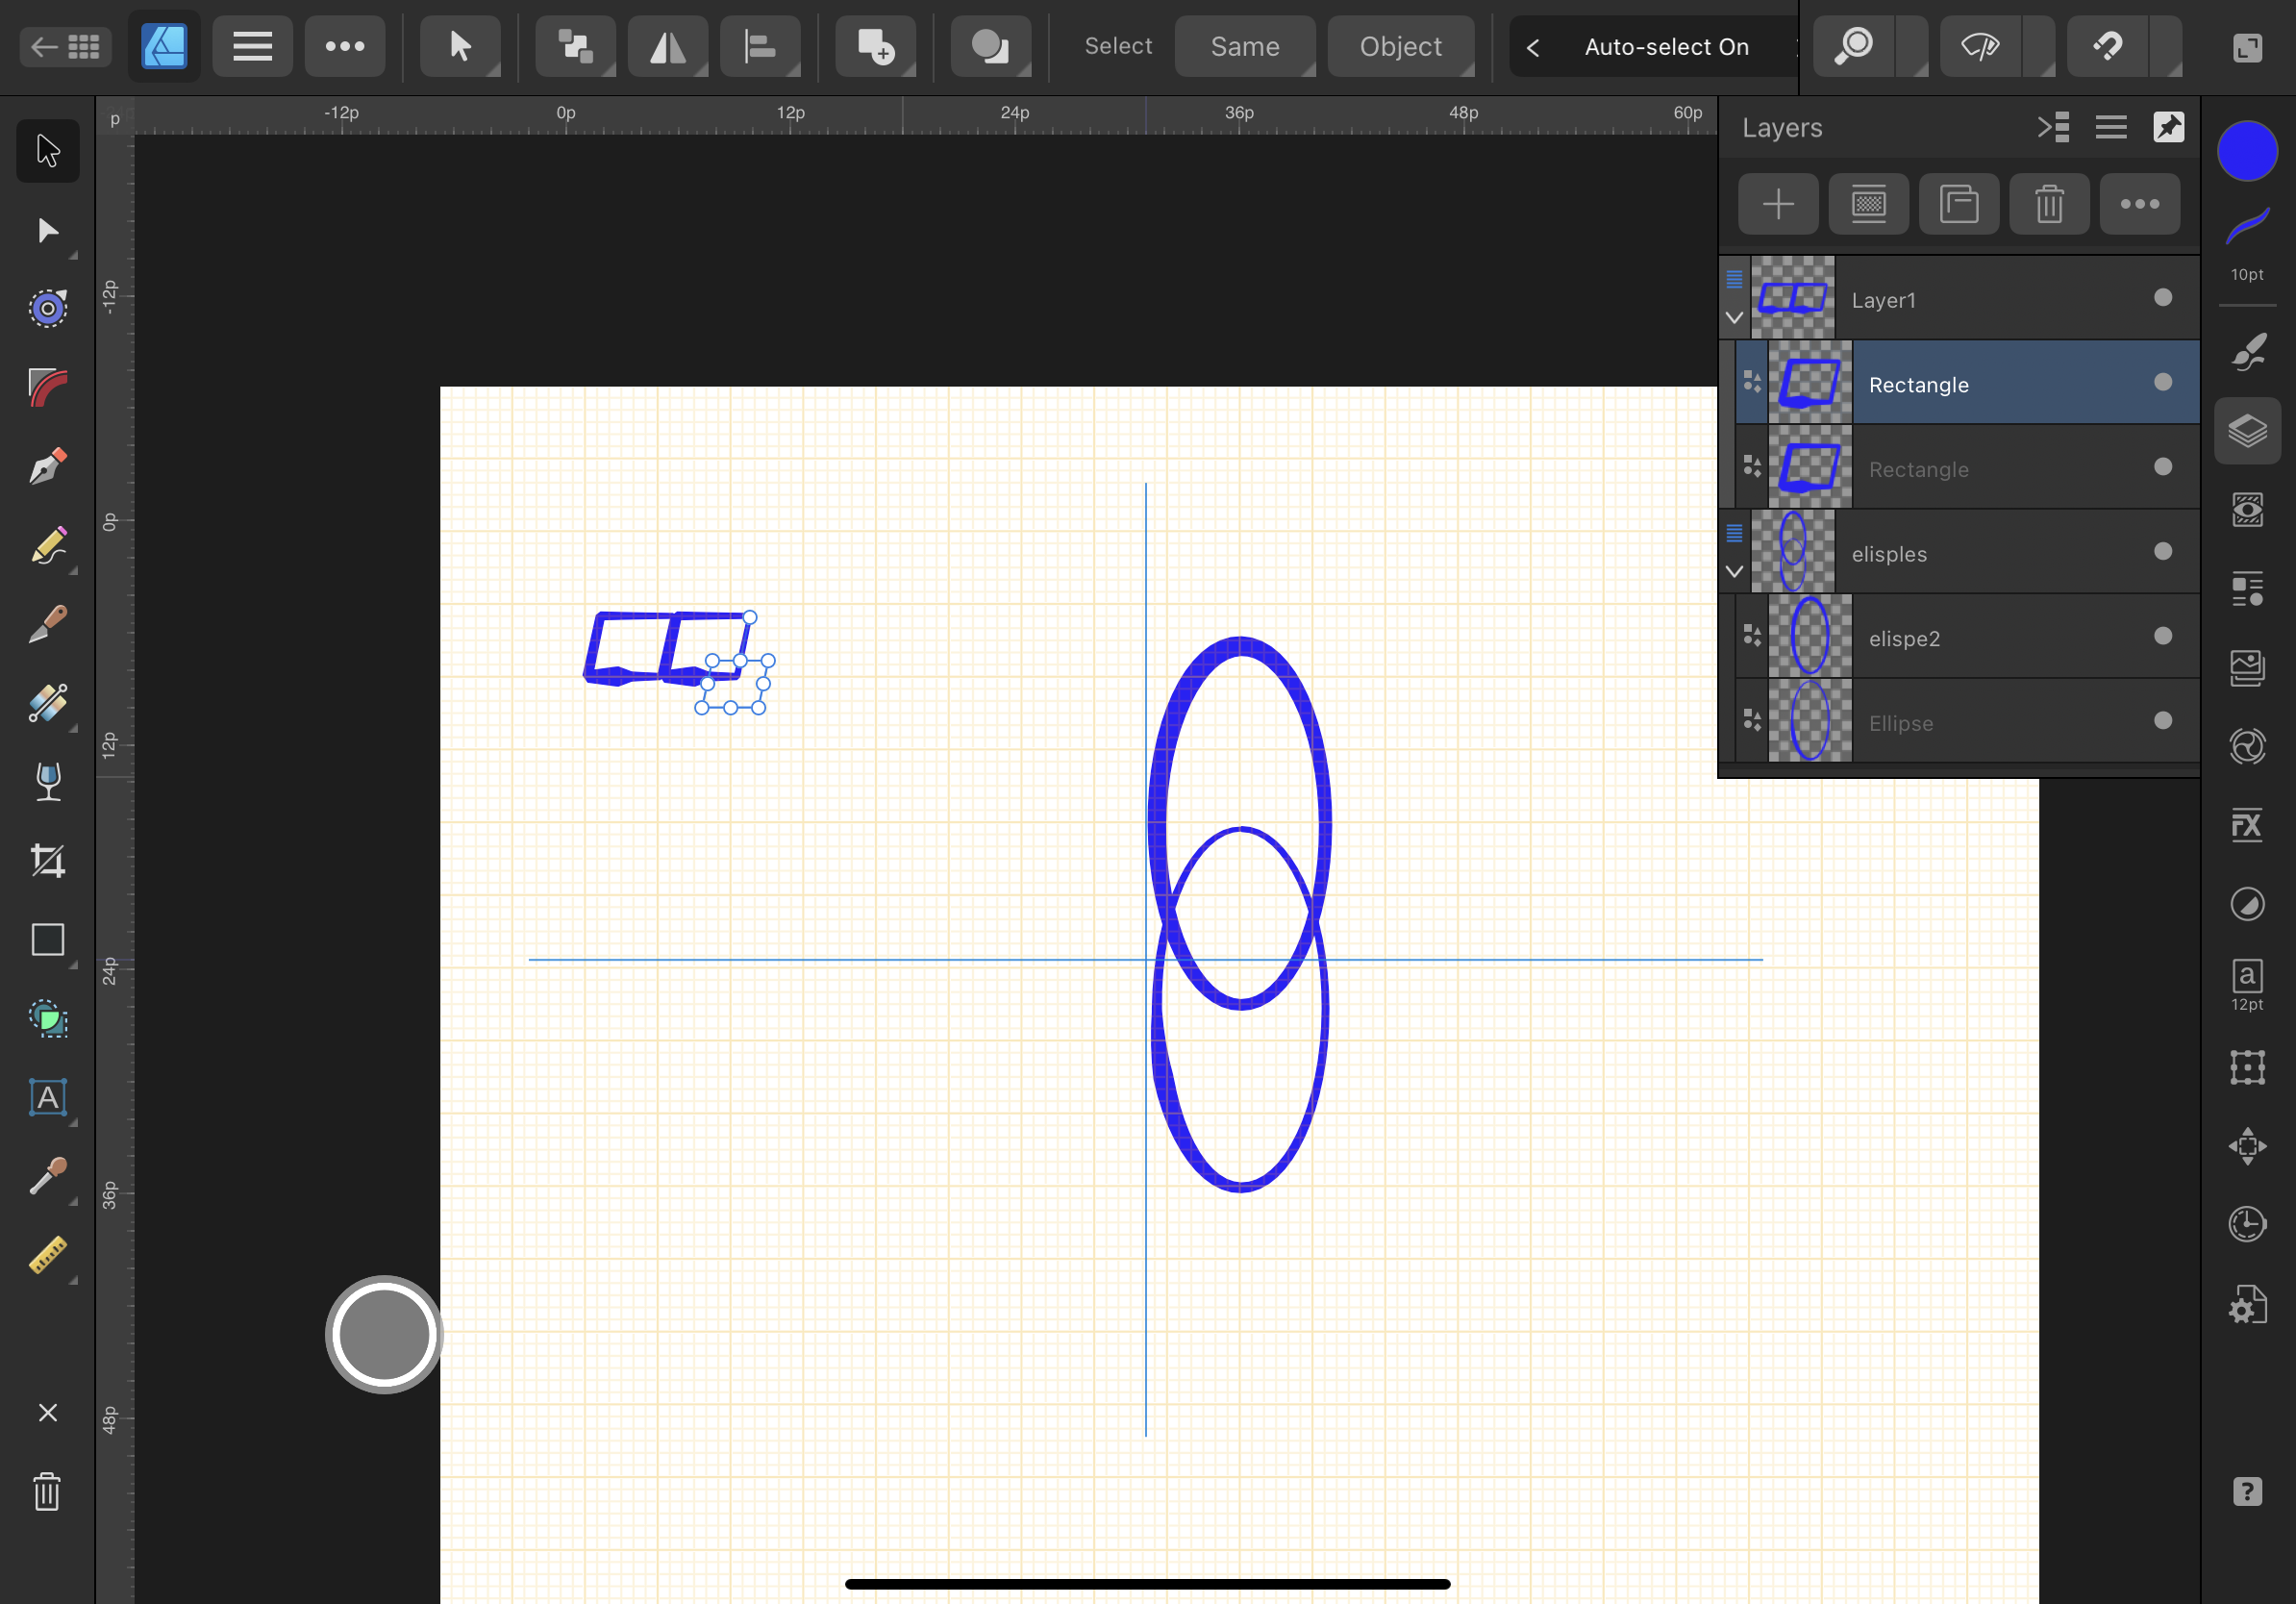Toggle the Auto-select On option
The image size is (2296, 1604).
click(1667, 46)
